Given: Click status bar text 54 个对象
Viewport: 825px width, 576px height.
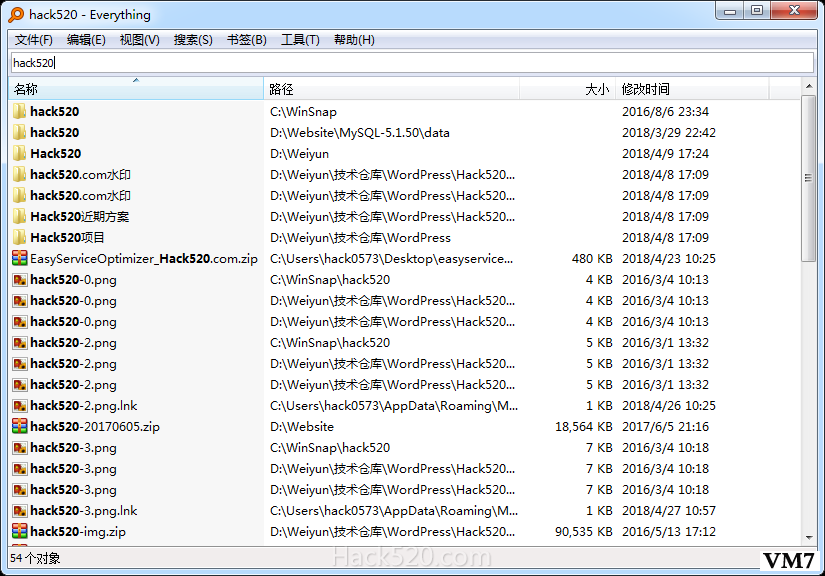Looking at the screenshot, I should click(35, 558).
